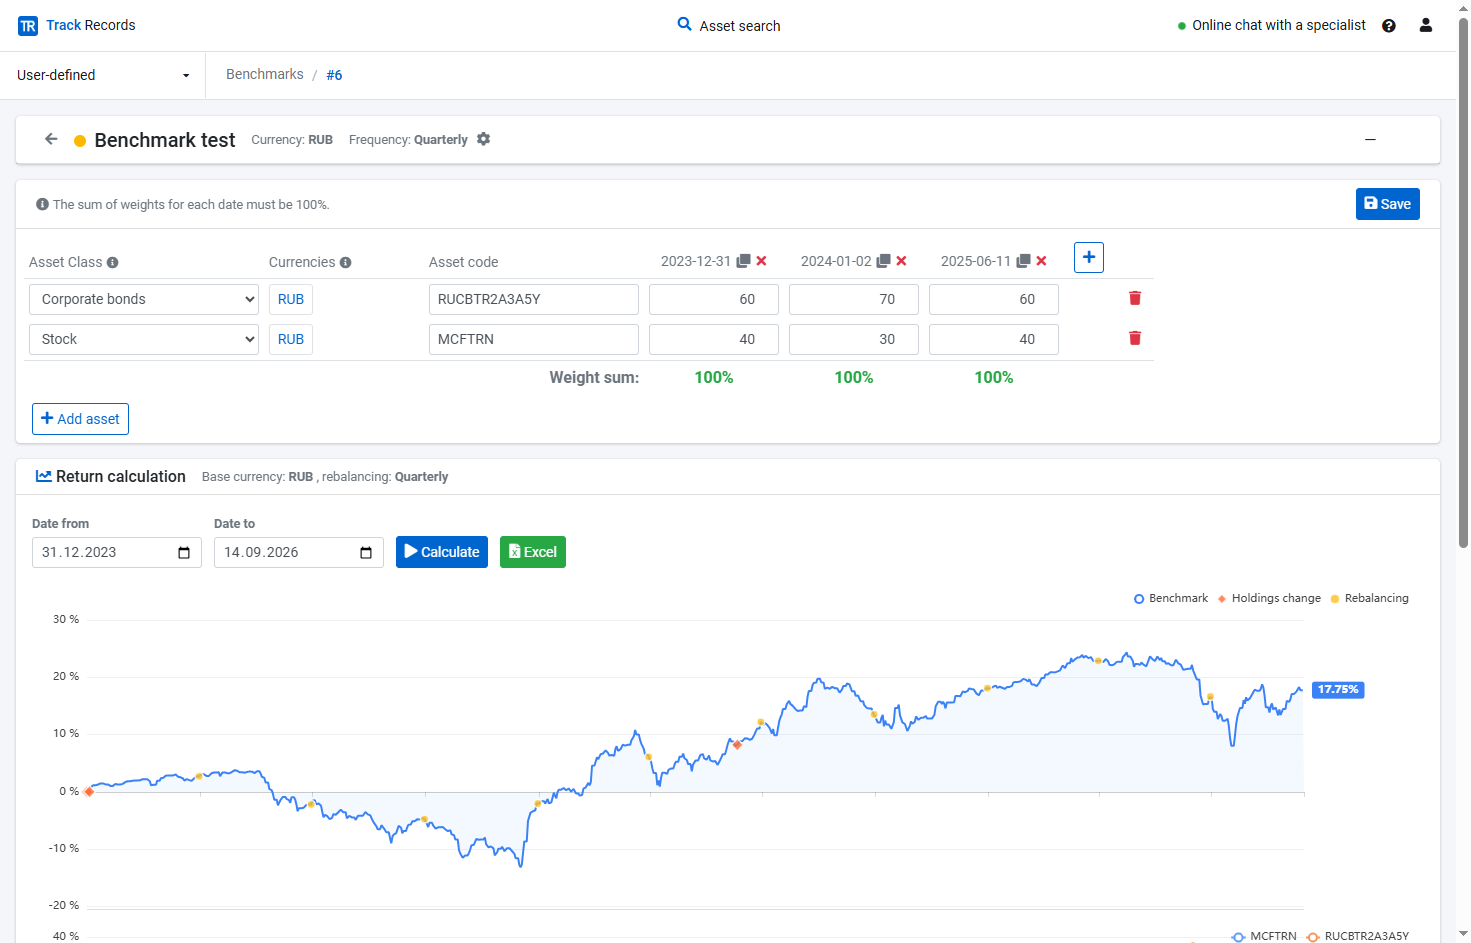Screen dimensions: 1471x943
Task: Open the help question mark icon
Action: point(1389,26)
